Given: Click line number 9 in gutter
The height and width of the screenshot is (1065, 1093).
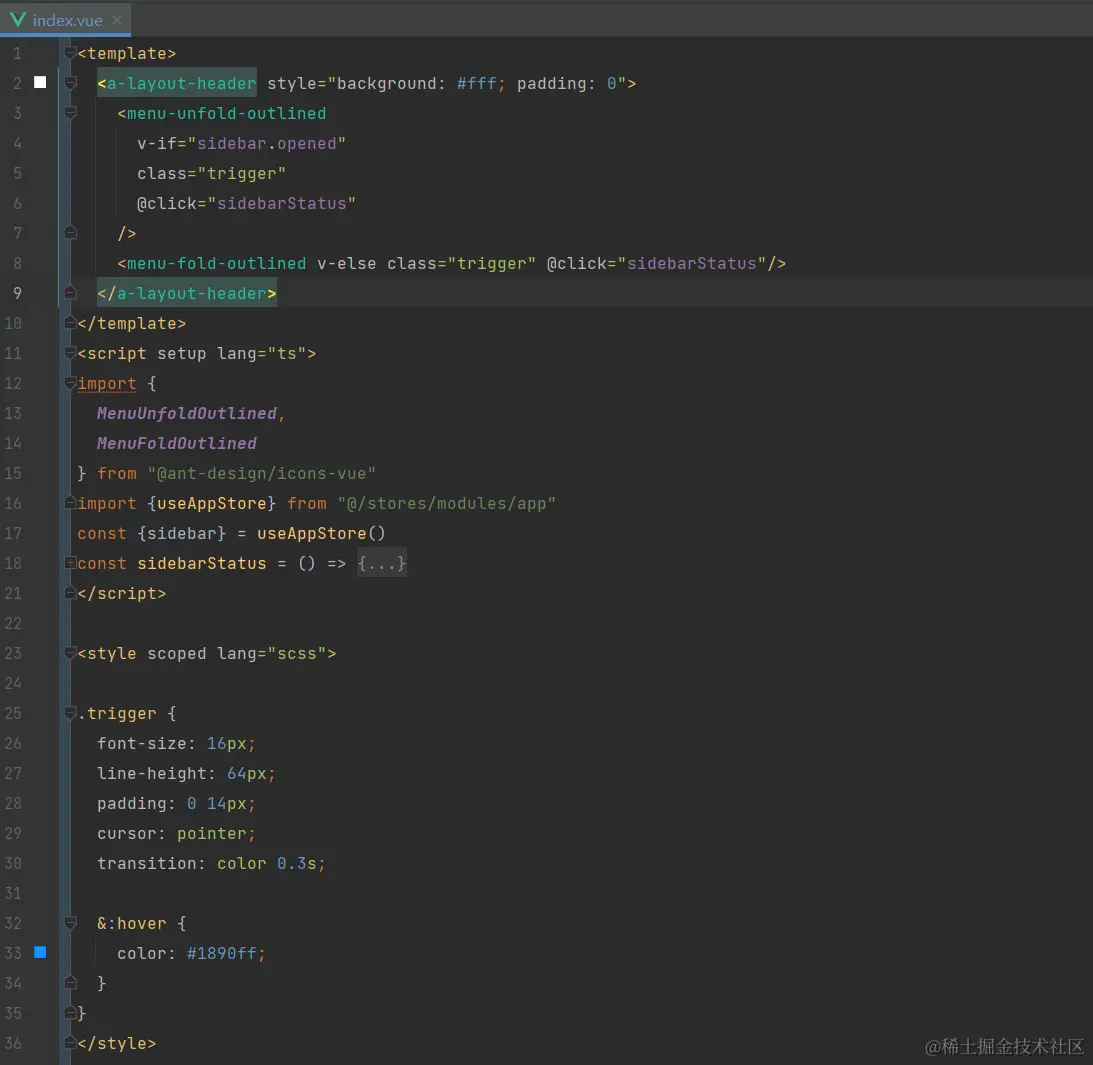Looking at the screenshot, I should [x=17, y=293].
